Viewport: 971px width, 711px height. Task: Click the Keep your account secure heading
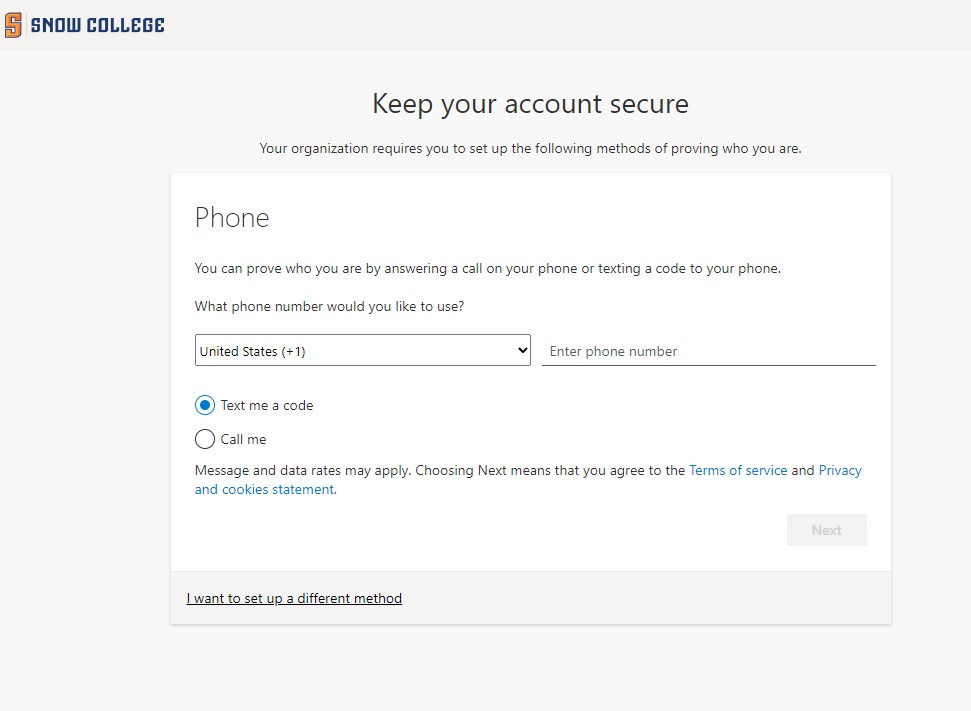click(530, 104)
